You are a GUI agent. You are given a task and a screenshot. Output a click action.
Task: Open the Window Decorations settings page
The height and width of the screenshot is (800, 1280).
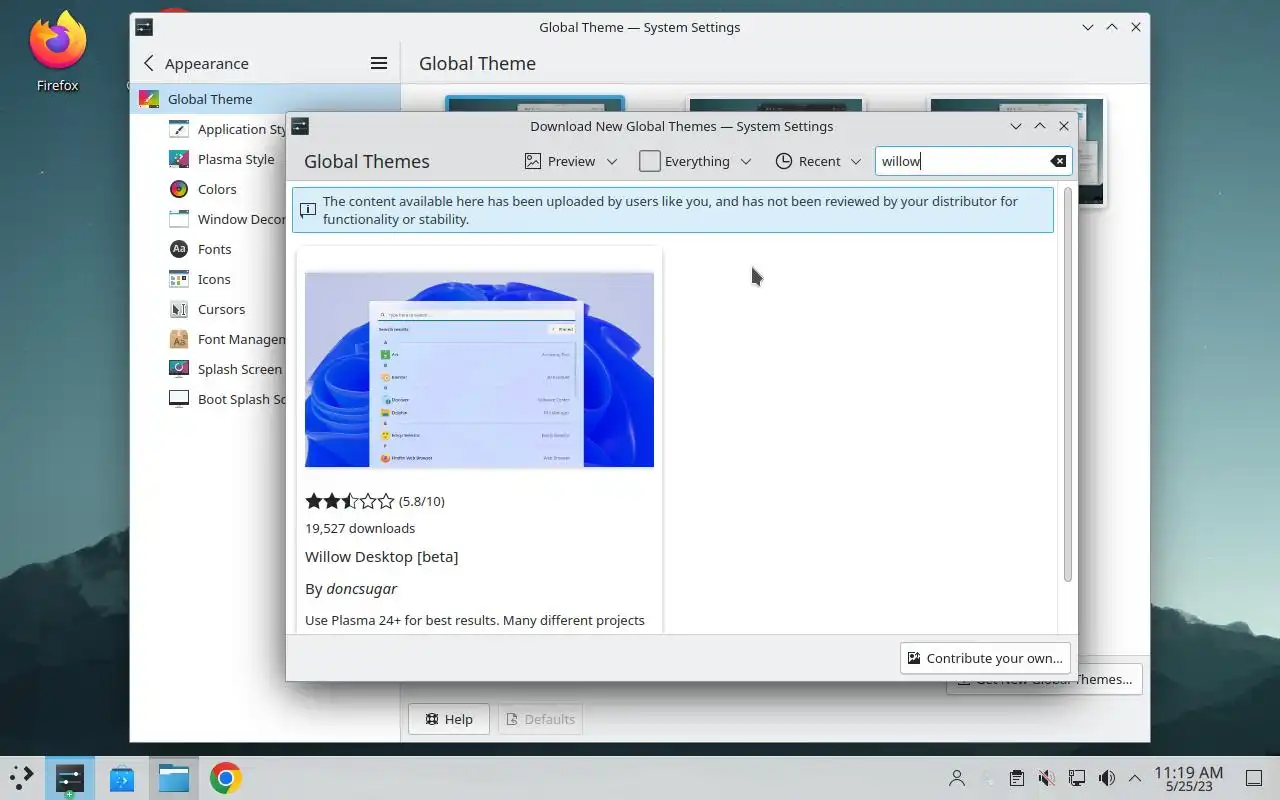point(227,219)
